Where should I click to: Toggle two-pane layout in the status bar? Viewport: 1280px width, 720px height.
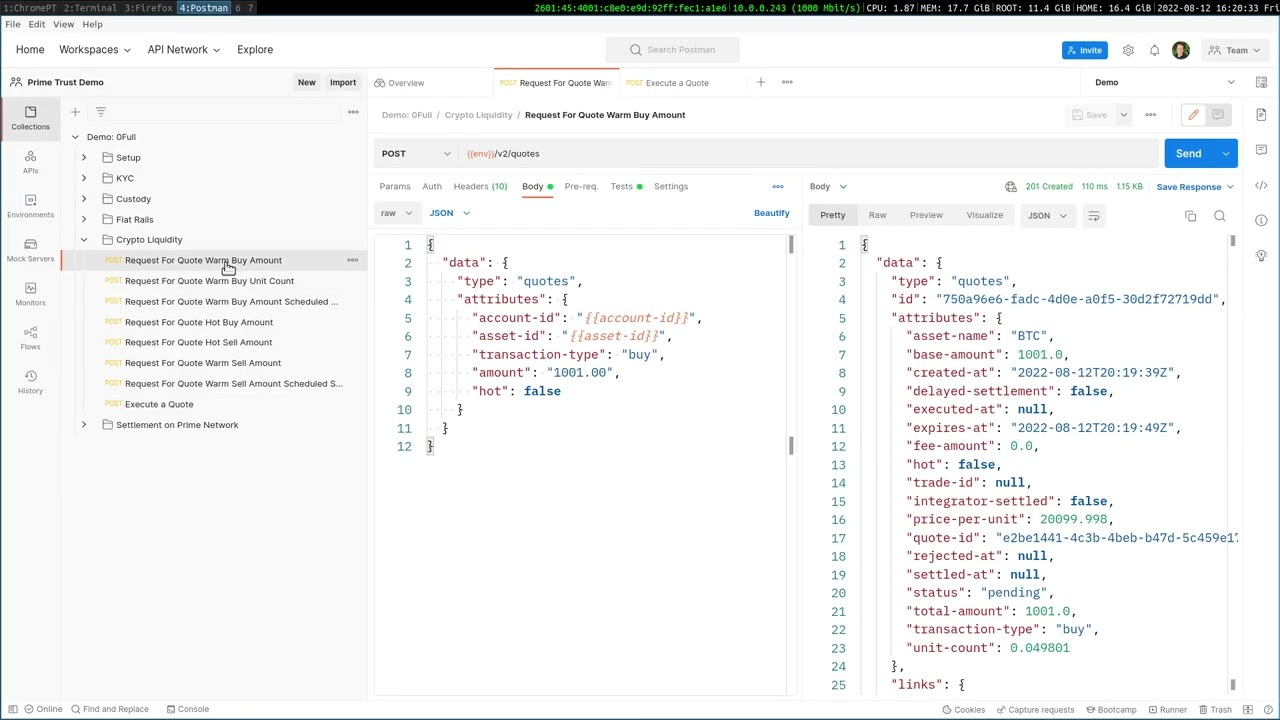(x=1249, y=710)
